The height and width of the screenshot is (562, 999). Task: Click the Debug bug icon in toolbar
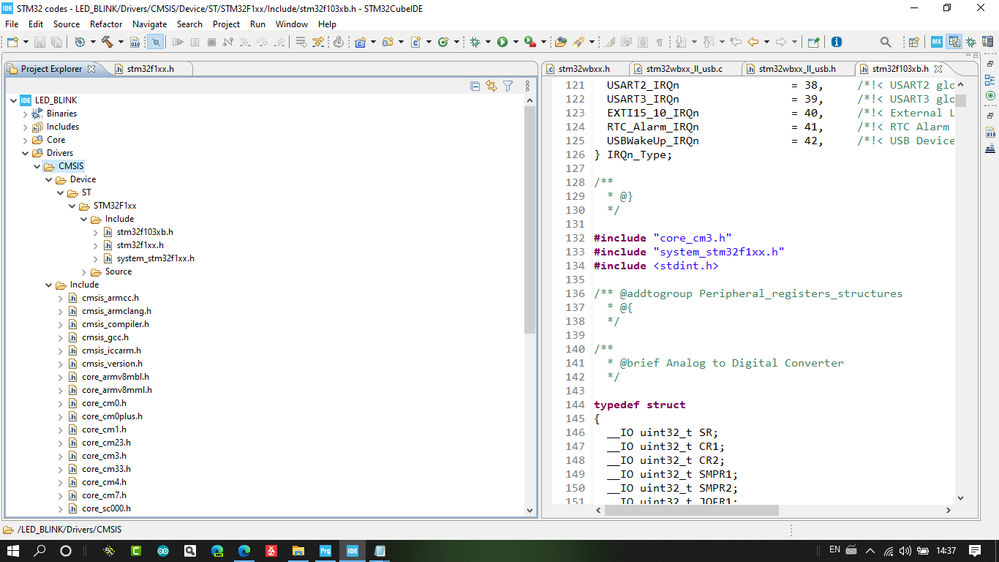pyautogui.click(x=475, y=42)
